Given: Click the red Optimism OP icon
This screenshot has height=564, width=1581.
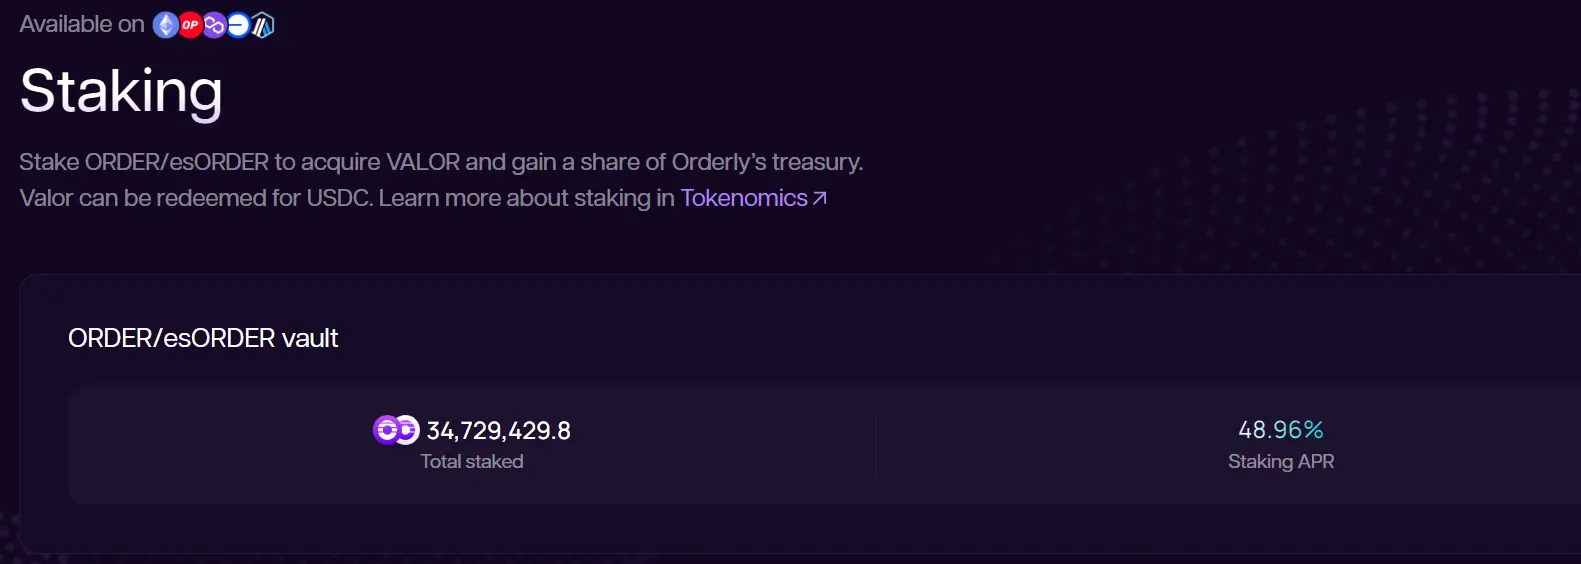Looking at the screenshot, I should coord(190,25).
